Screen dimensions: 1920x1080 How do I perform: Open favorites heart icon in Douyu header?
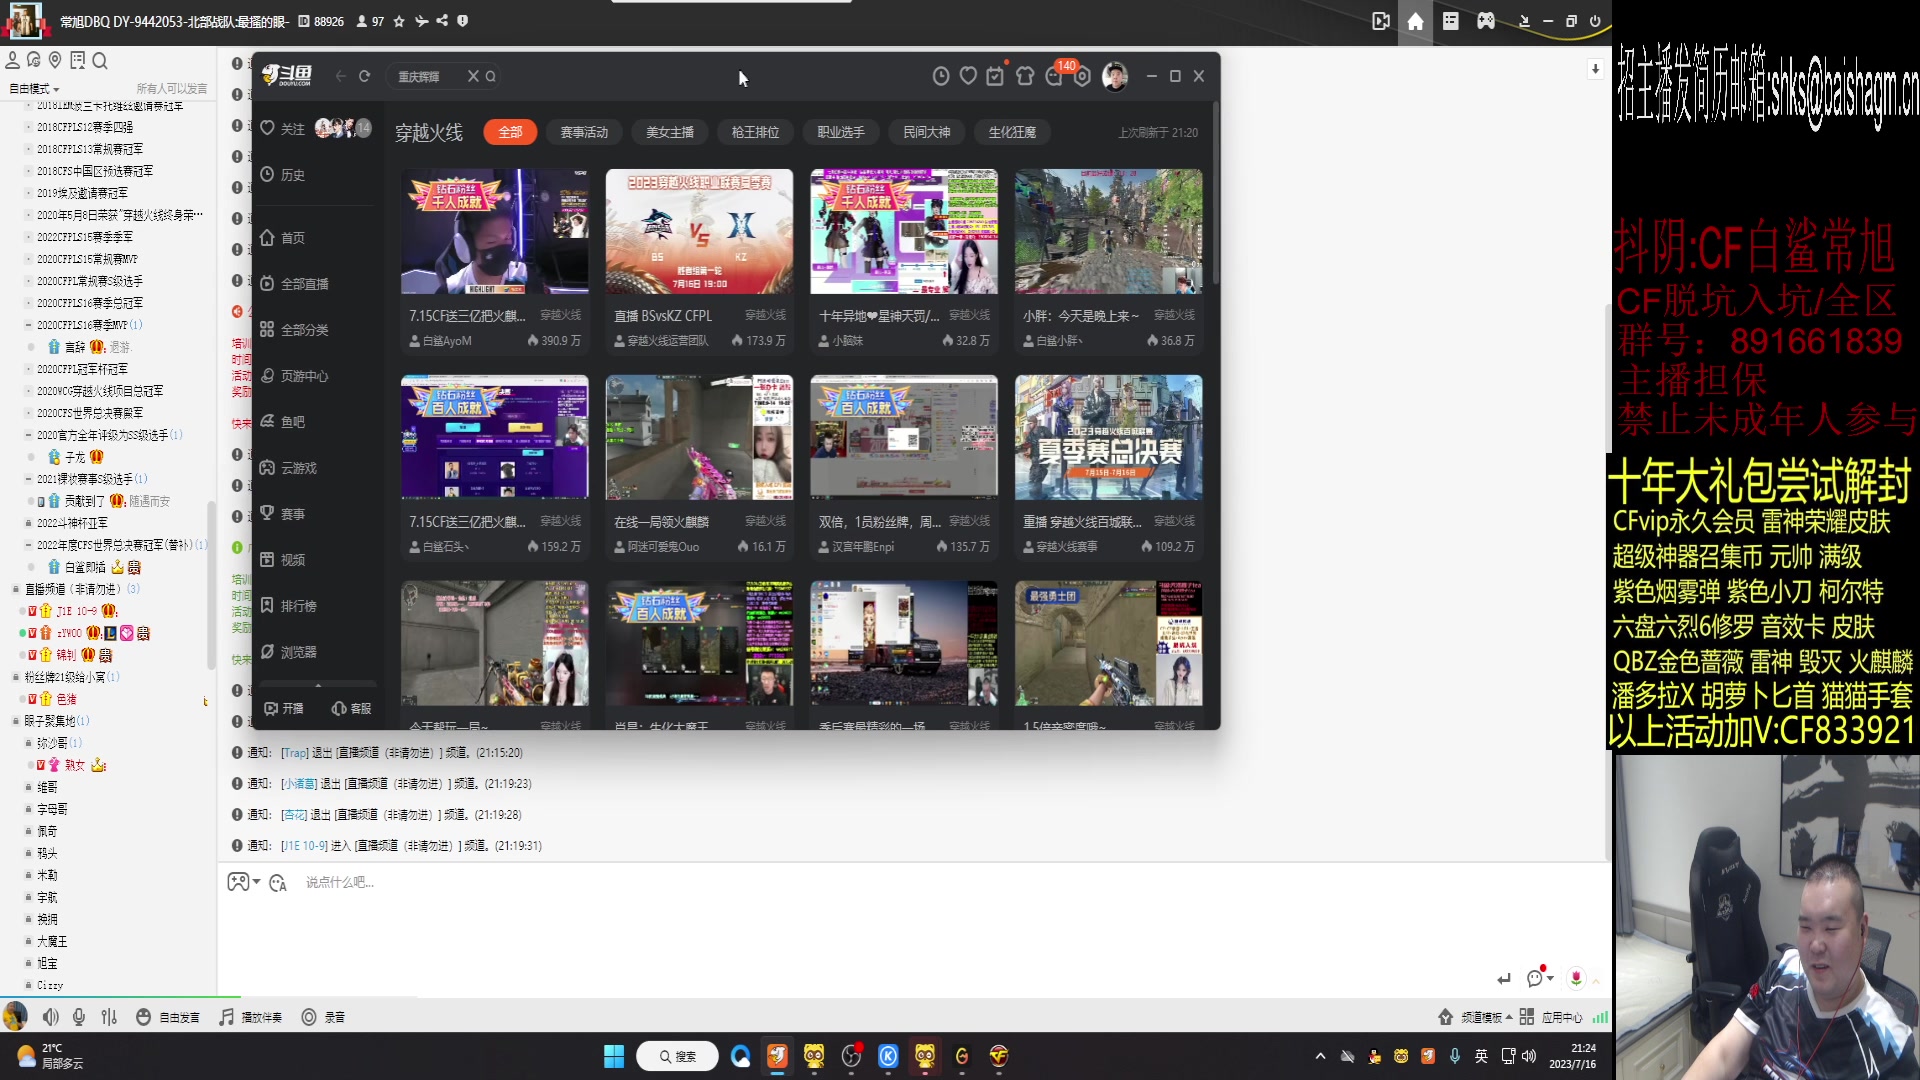(x=967, y=76)
